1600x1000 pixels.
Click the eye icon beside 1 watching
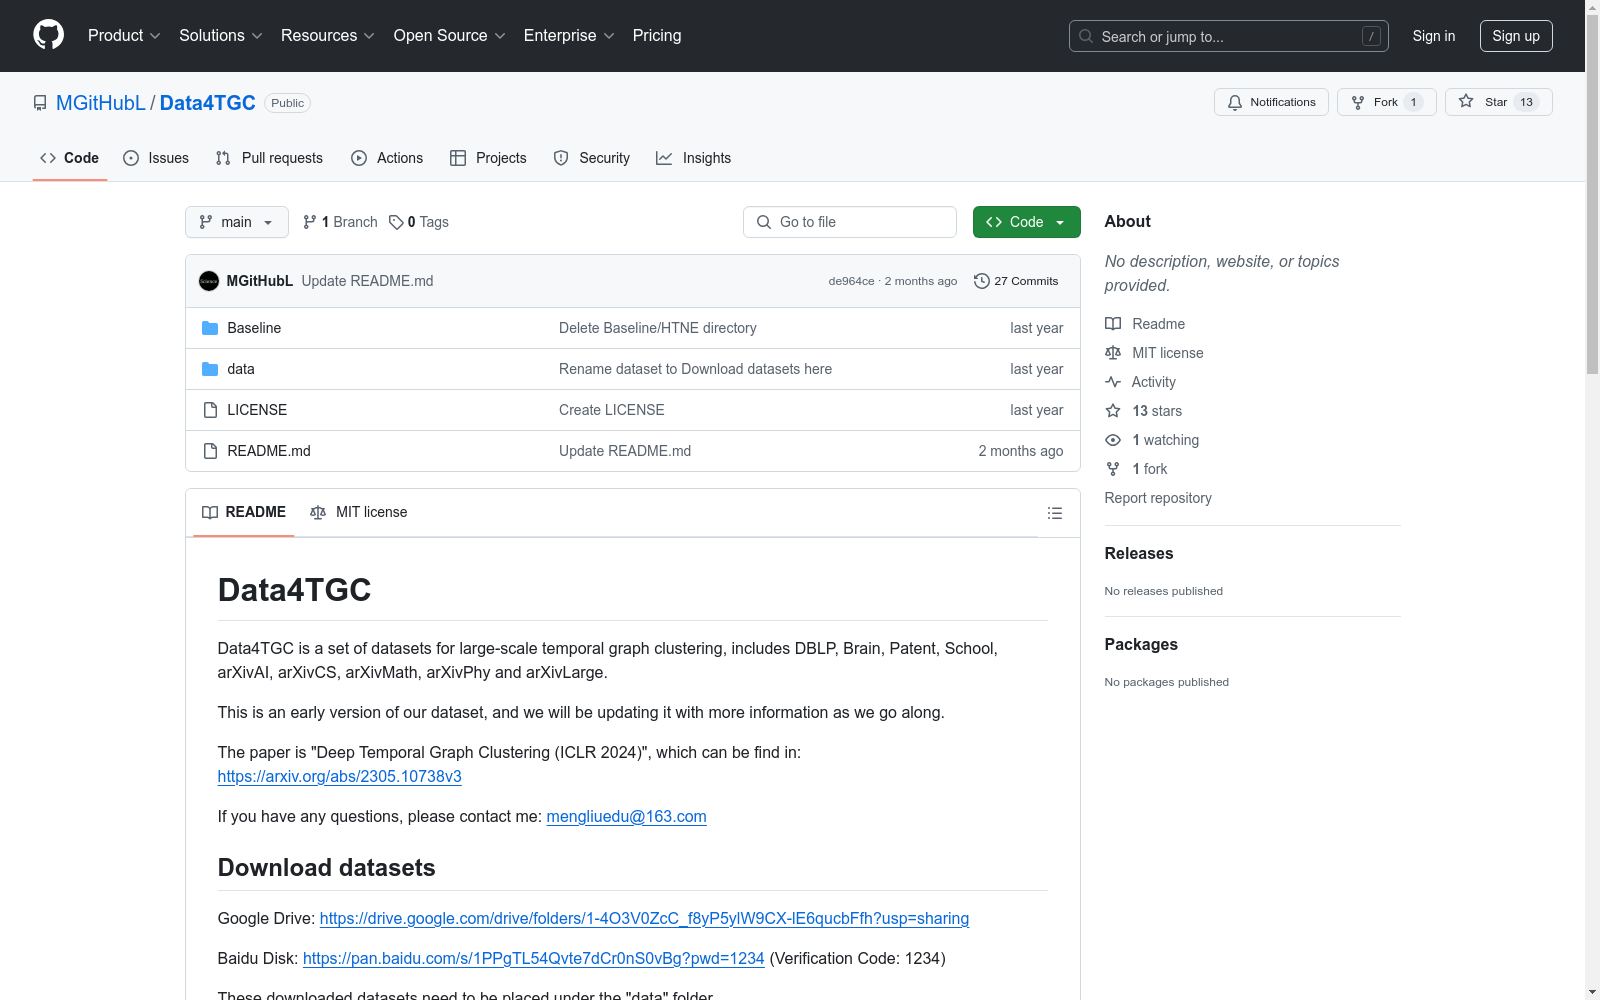[x=1113, y=440]
